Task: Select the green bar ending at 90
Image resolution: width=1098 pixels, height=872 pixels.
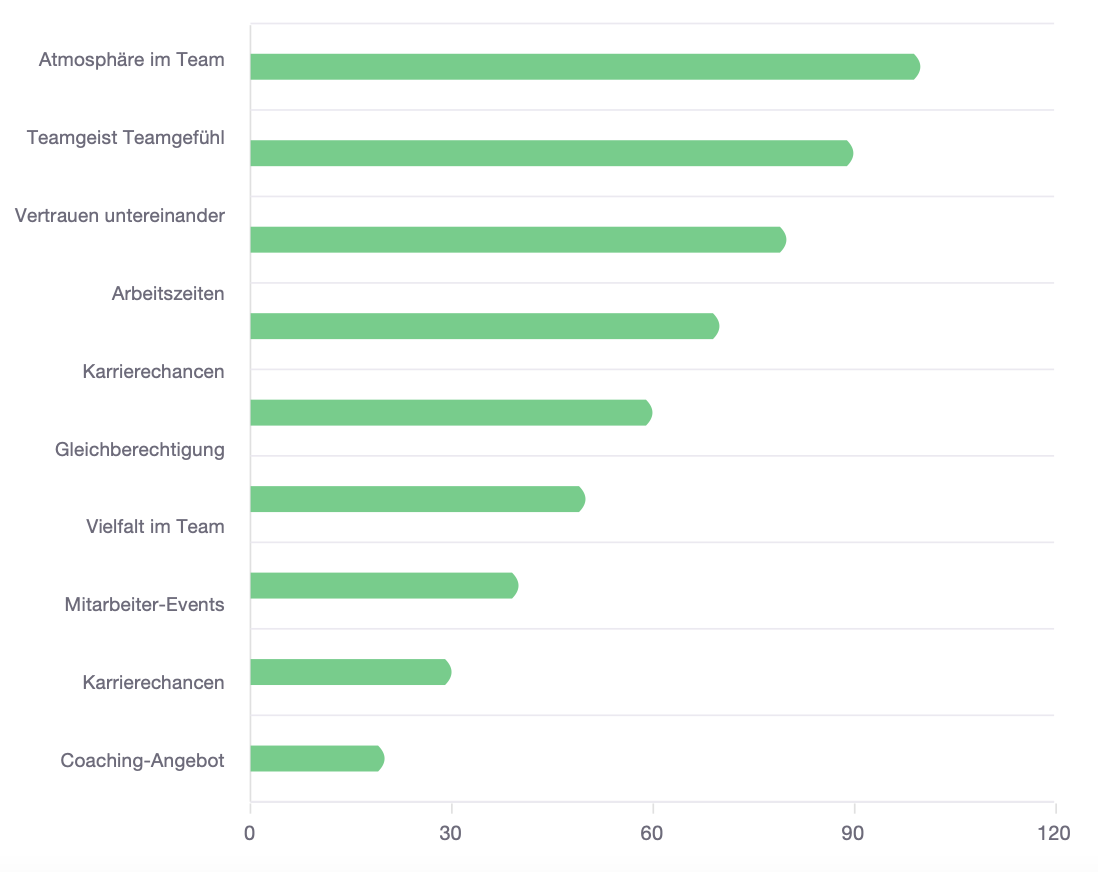Action: point(551,153)
